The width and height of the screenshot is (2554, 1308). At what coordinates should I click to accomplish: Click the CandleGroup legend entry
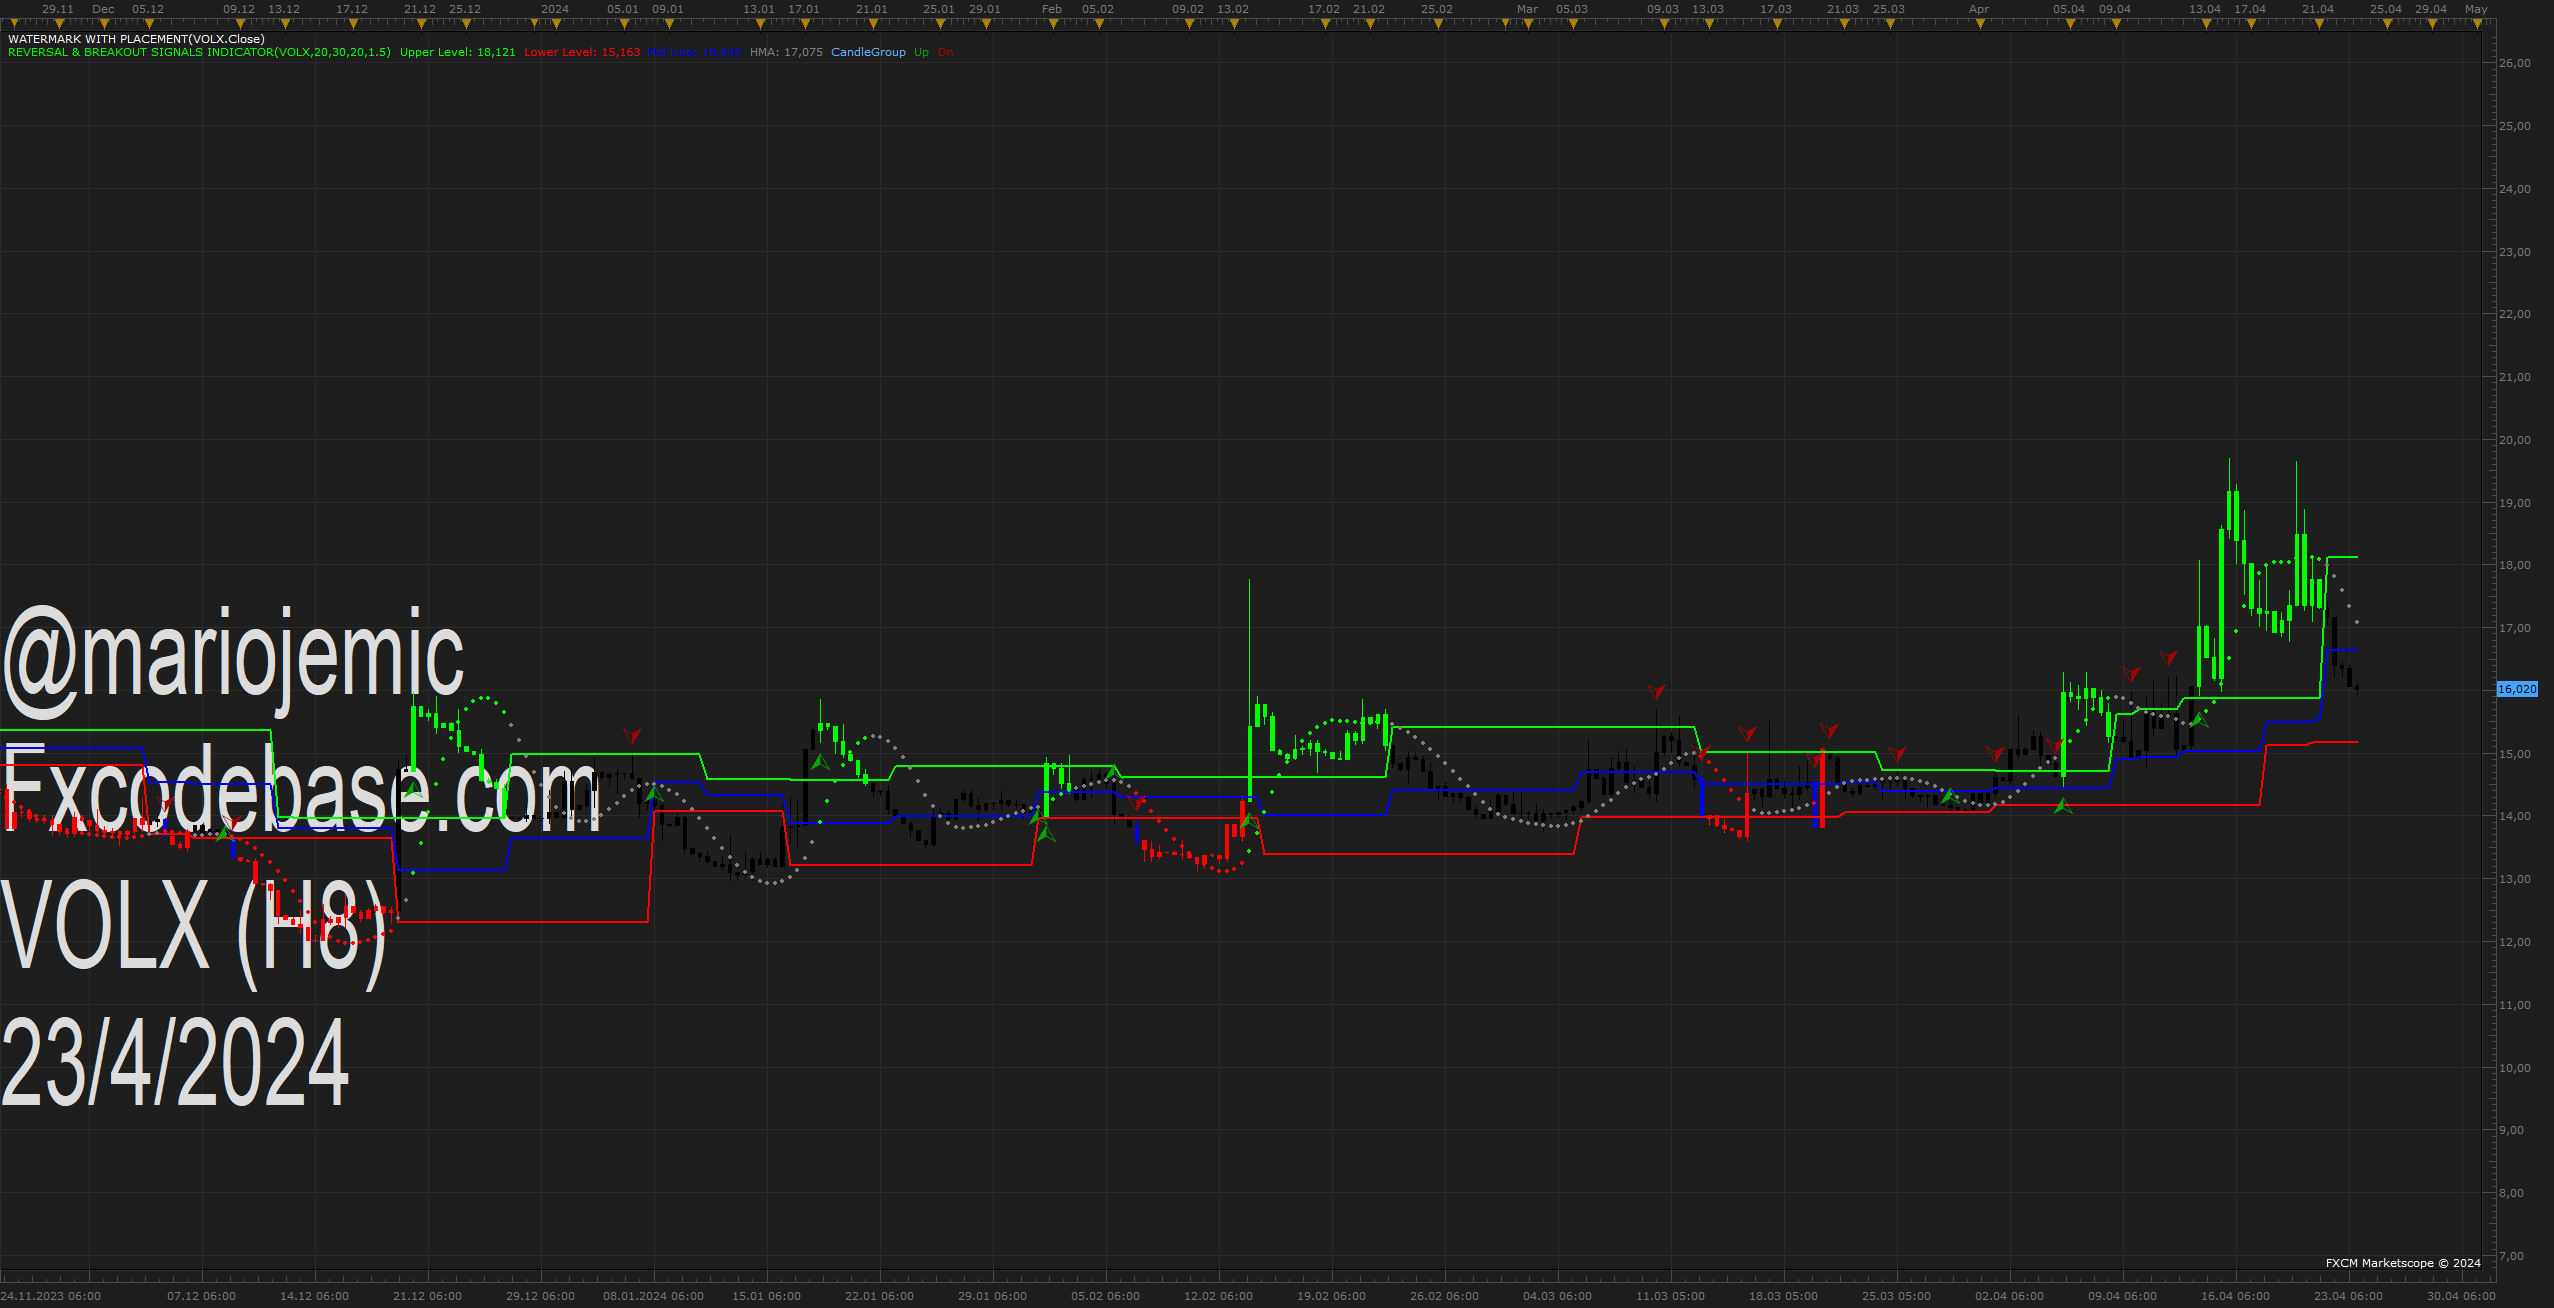click(x=868, y=52)
